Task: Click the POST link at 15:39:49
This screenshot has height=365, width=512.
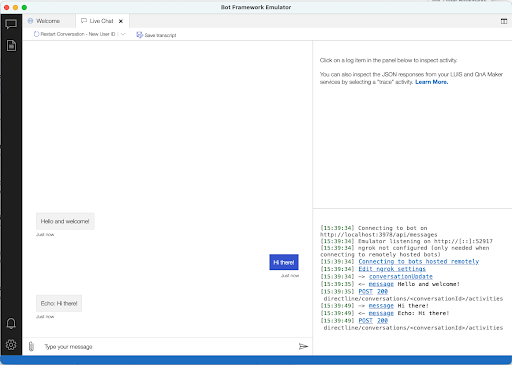Action: click(x=365, y=320)
